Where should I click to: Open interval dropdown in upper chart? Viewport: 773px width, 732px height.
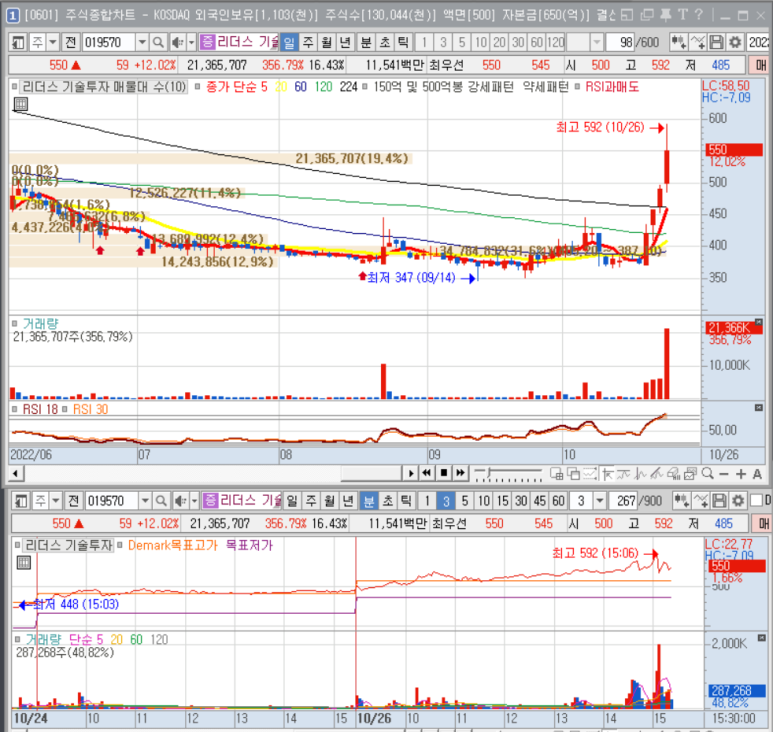597,42
